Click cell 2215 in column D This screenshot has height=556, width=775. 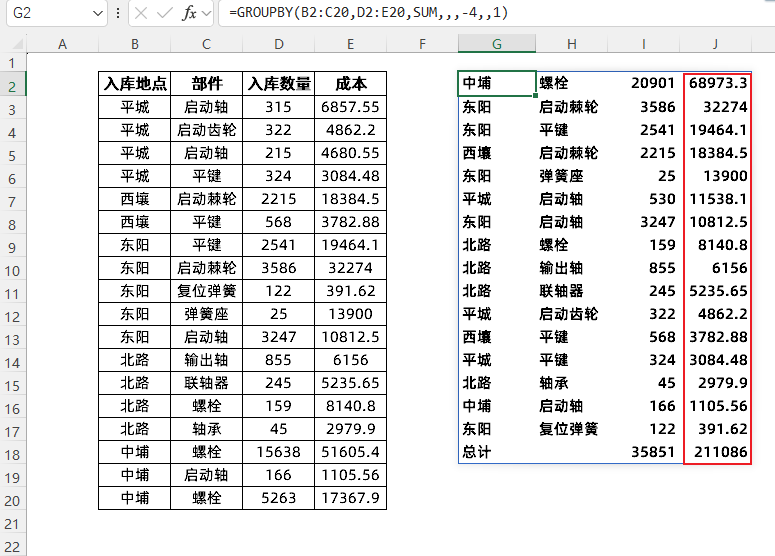[x=279, y=199]
